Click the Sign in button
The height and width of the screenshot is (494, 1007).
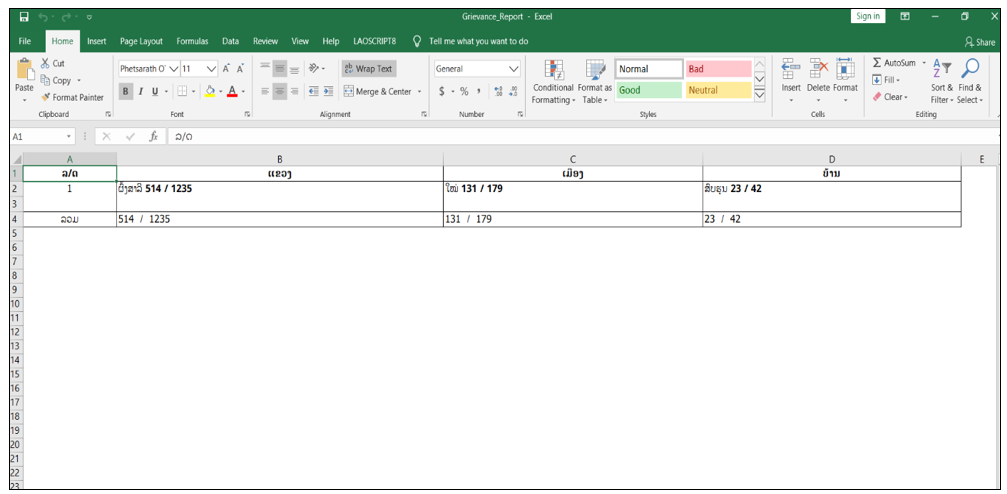click(867, 16)
